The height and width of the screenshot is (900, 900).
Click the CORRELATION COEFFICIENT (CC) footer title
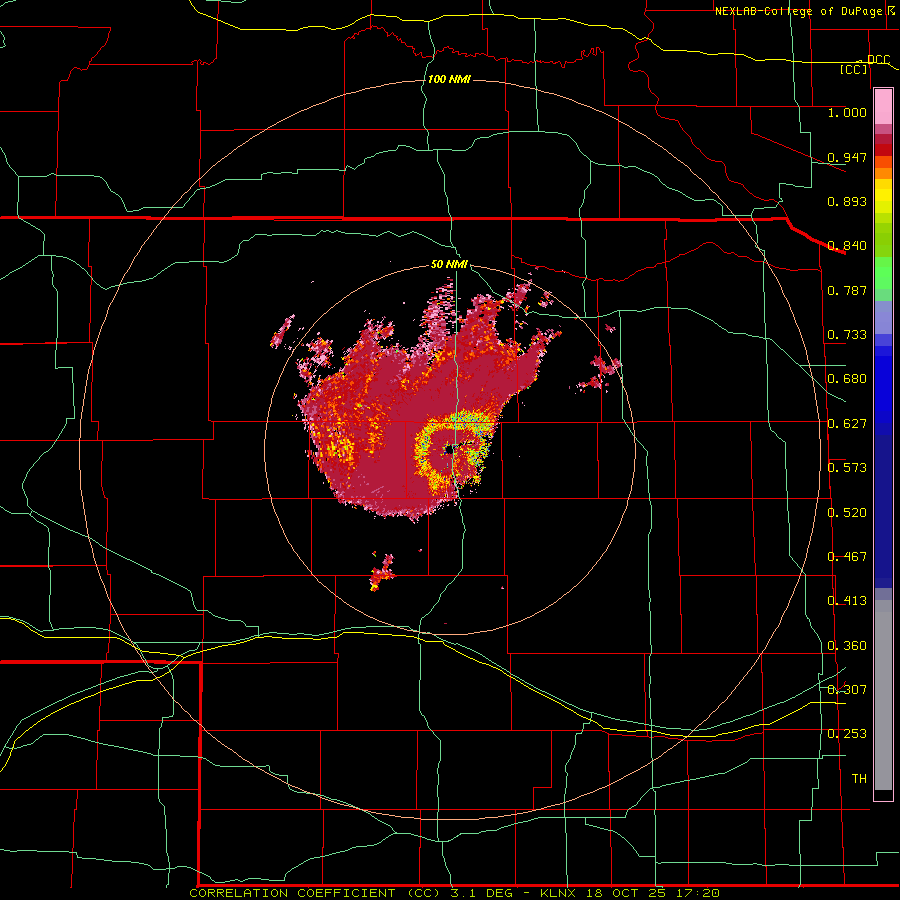pyautogui.click(x=317, y=893)
